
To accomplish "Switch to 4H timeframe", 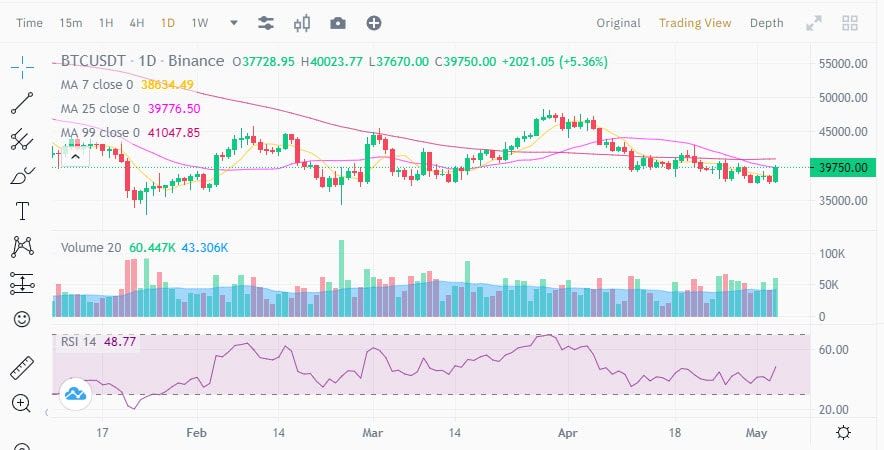I will tap(137, 23).
